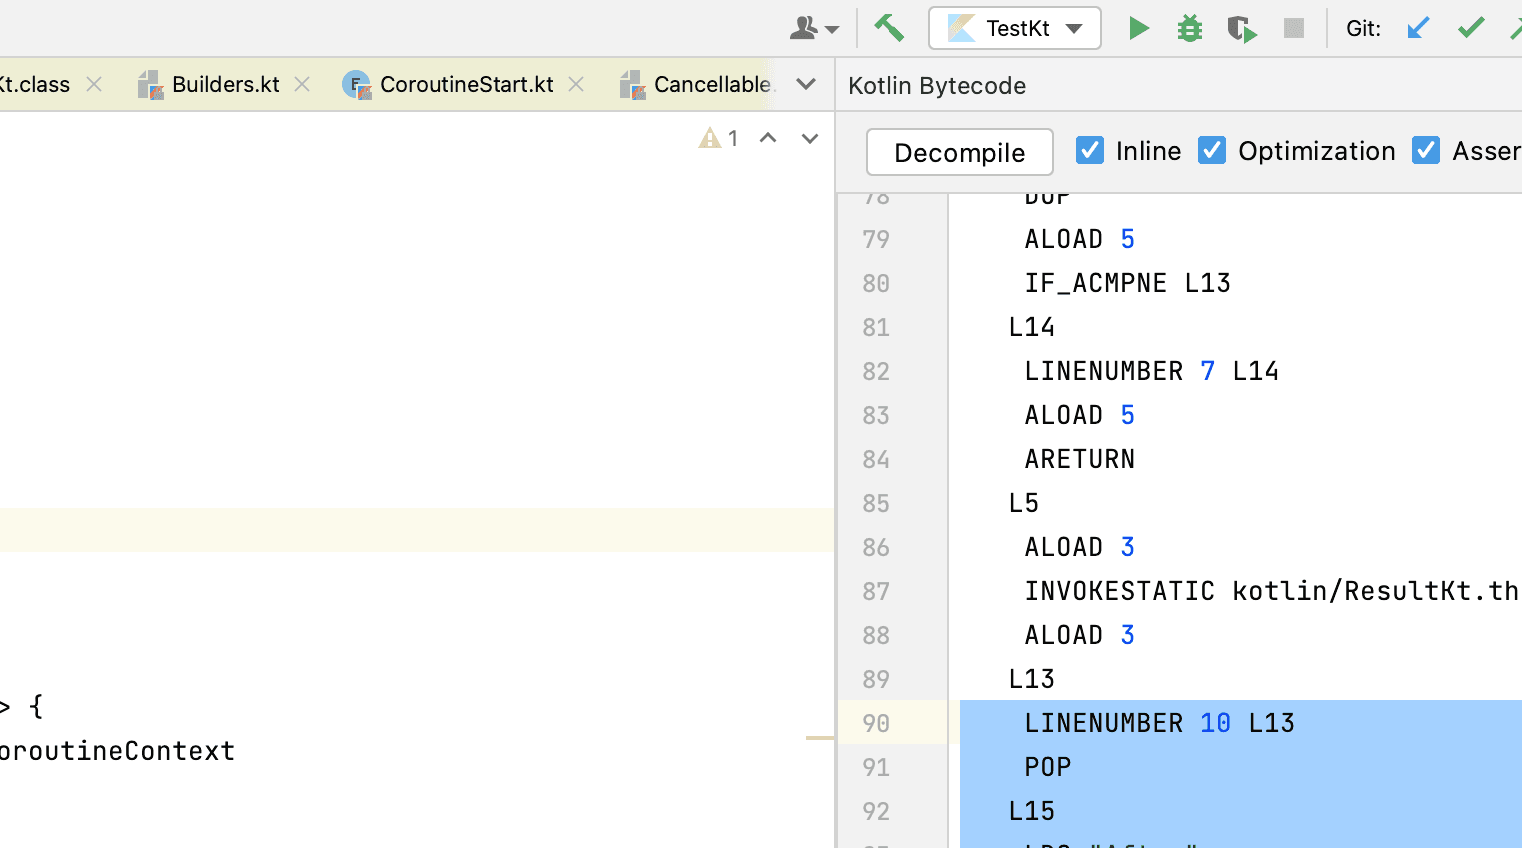Open the hidden tabs chevron list

point(806,85)
